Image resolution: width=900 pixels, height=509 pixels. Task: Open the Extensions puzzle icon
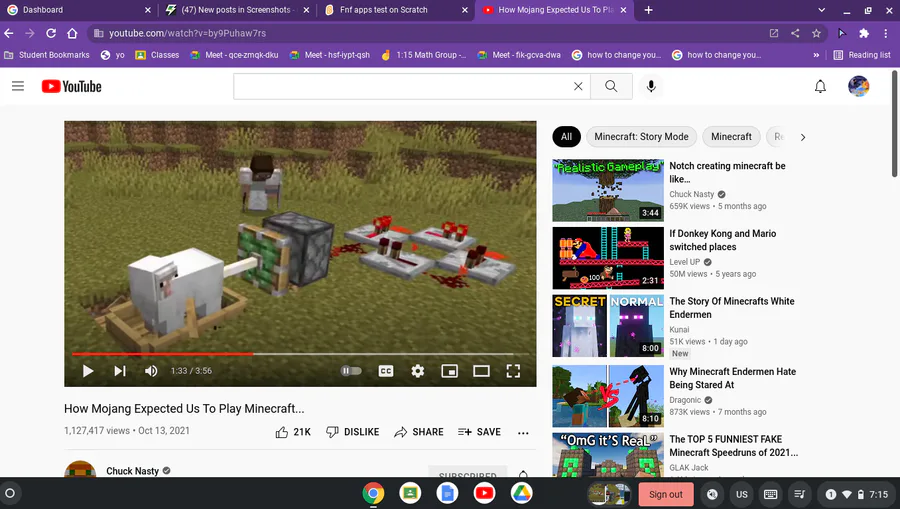(864, 33)
